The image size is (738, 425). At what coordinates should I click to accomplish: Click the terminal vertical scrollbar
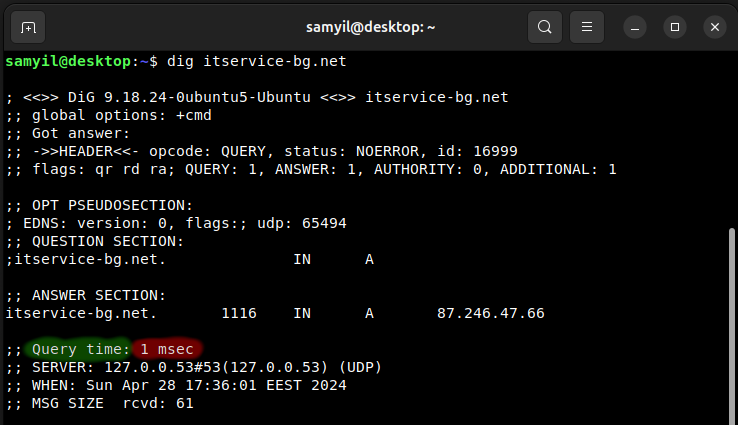[731, 326]
